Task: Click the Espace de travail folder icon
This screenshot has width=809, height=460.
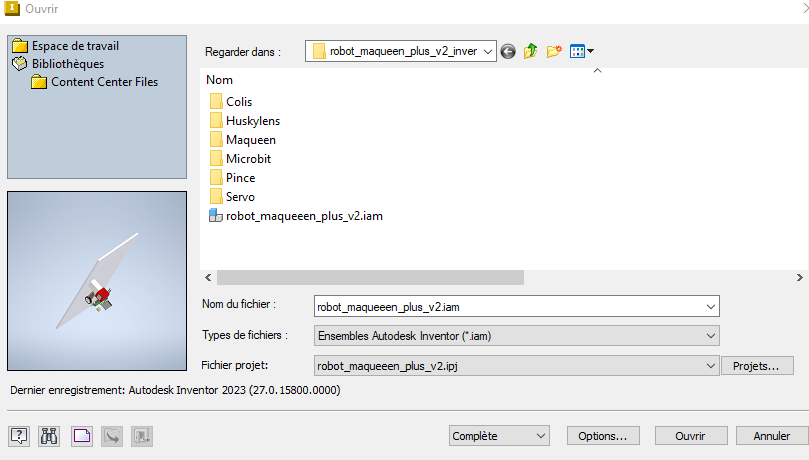Action: point(20,46)
